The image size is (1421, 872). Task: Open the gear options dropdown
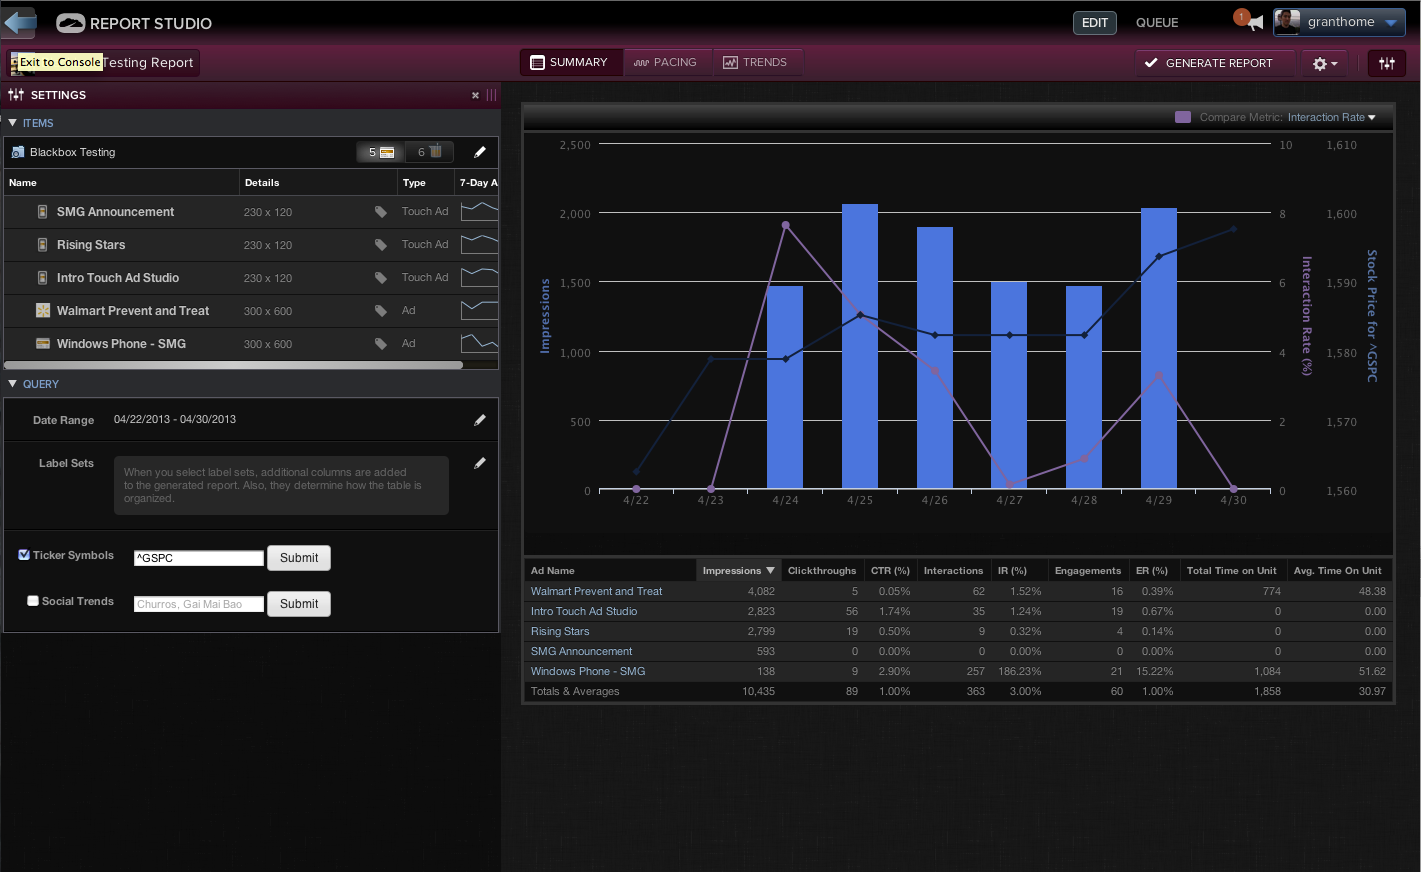[x=1324, y=63]
